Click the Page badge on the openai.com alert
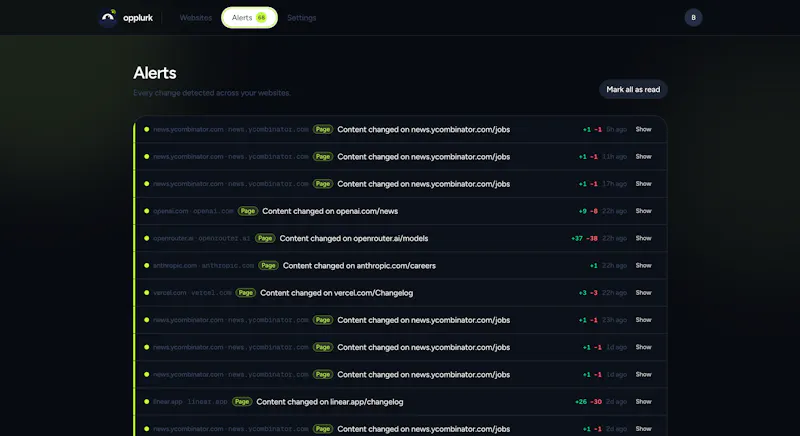 (247, 211)
